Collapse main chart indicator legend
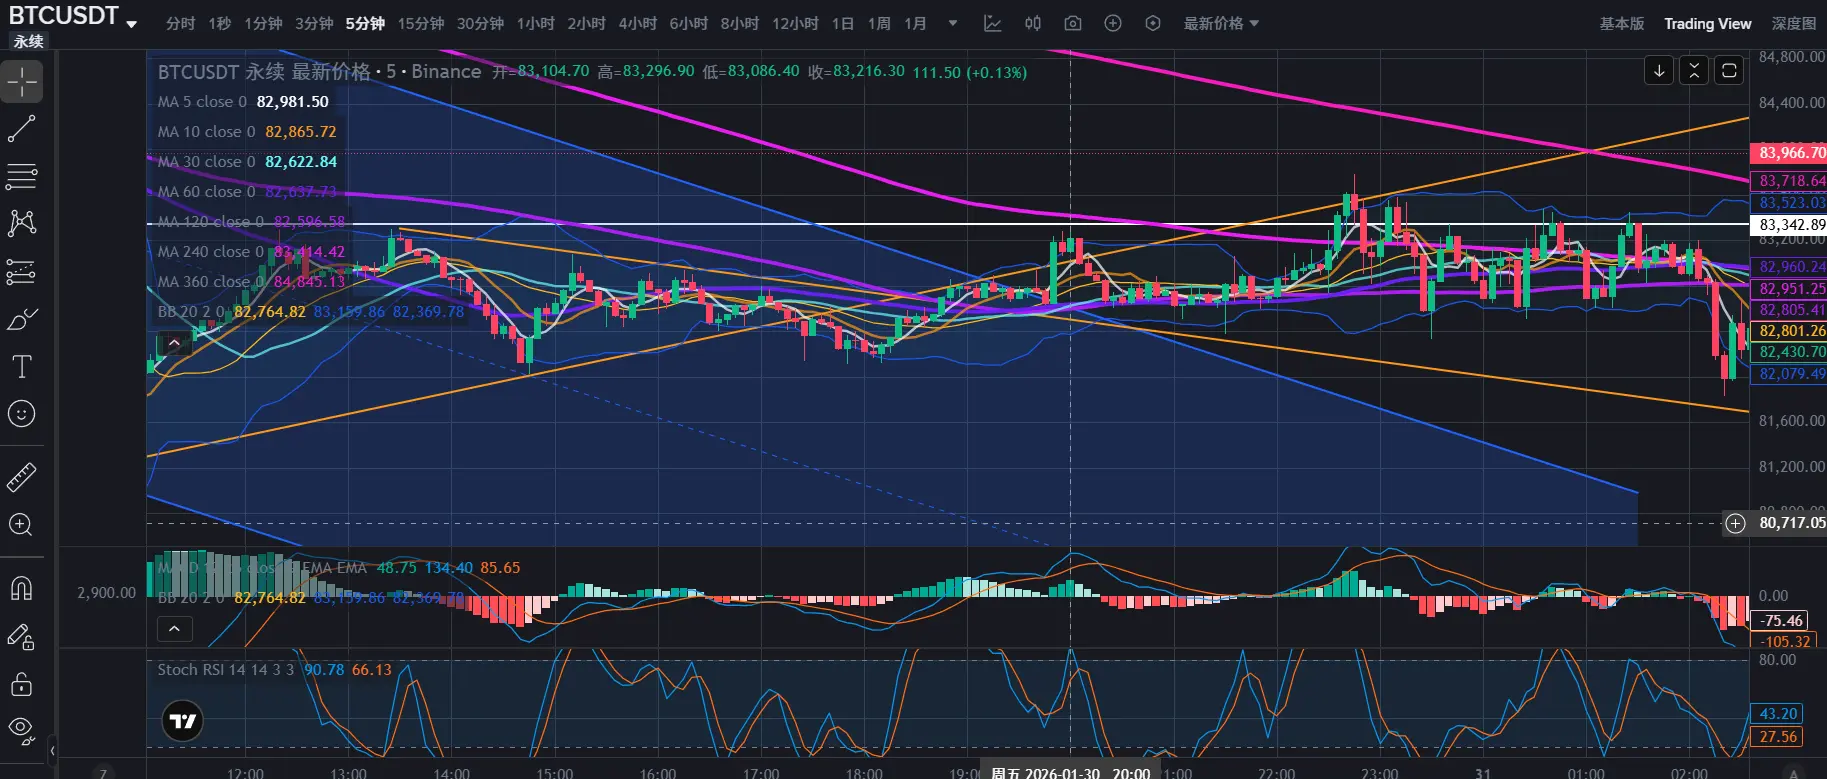1827x779 pixels. coord(174,343)
